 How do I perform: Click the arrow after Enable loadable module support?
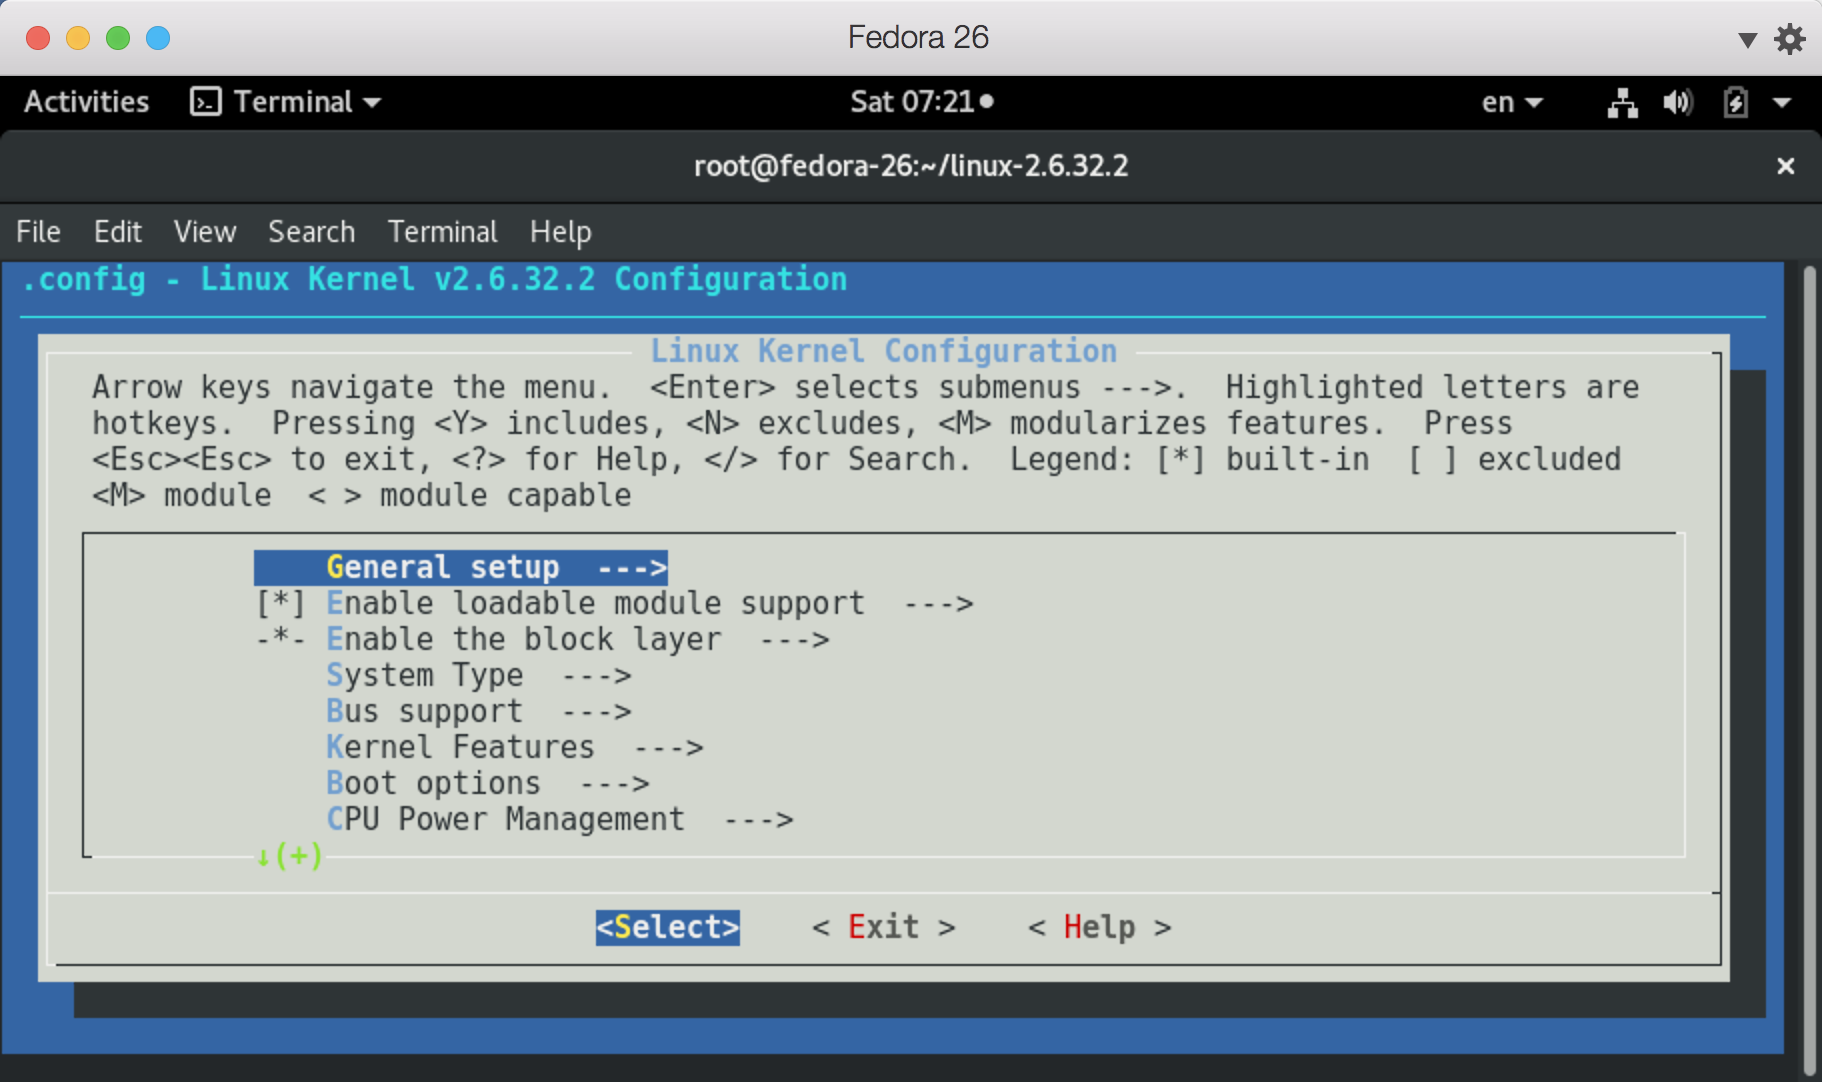pos(938,604)
